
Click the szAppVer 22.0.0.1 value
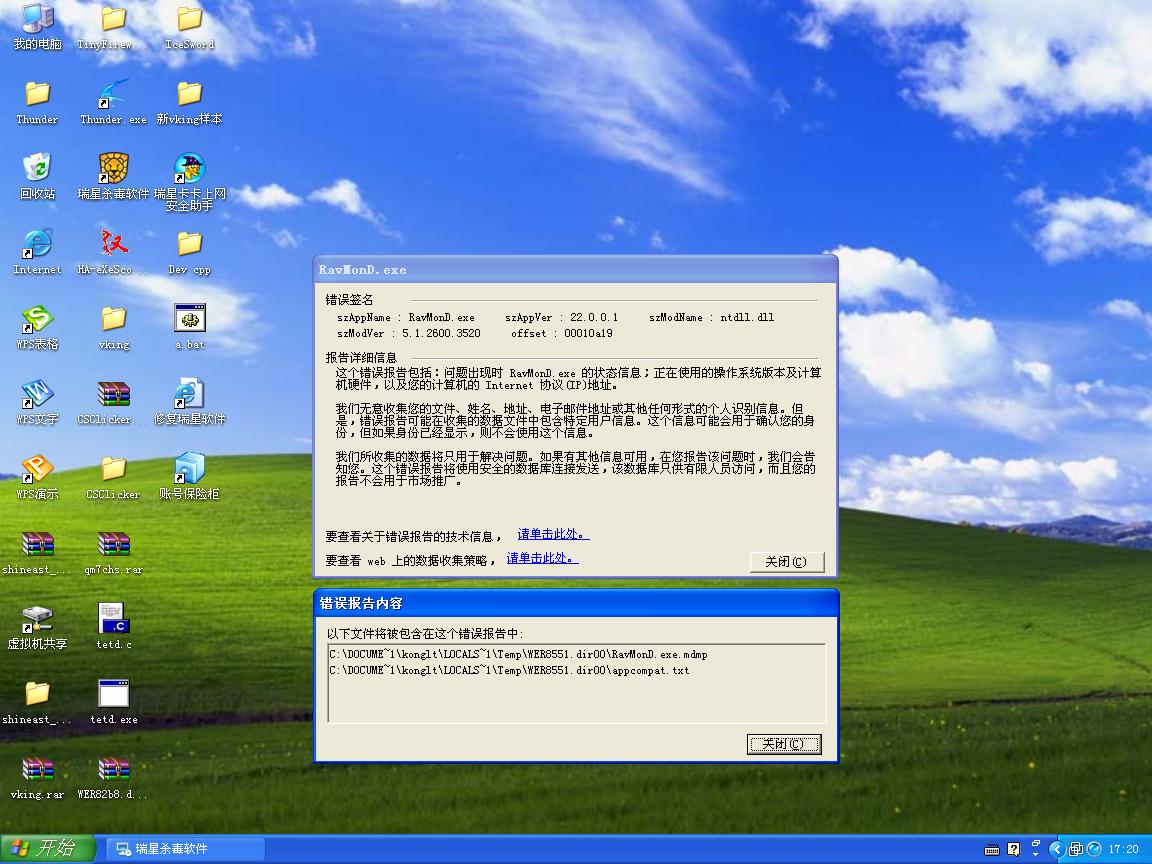tap(594, 317)
